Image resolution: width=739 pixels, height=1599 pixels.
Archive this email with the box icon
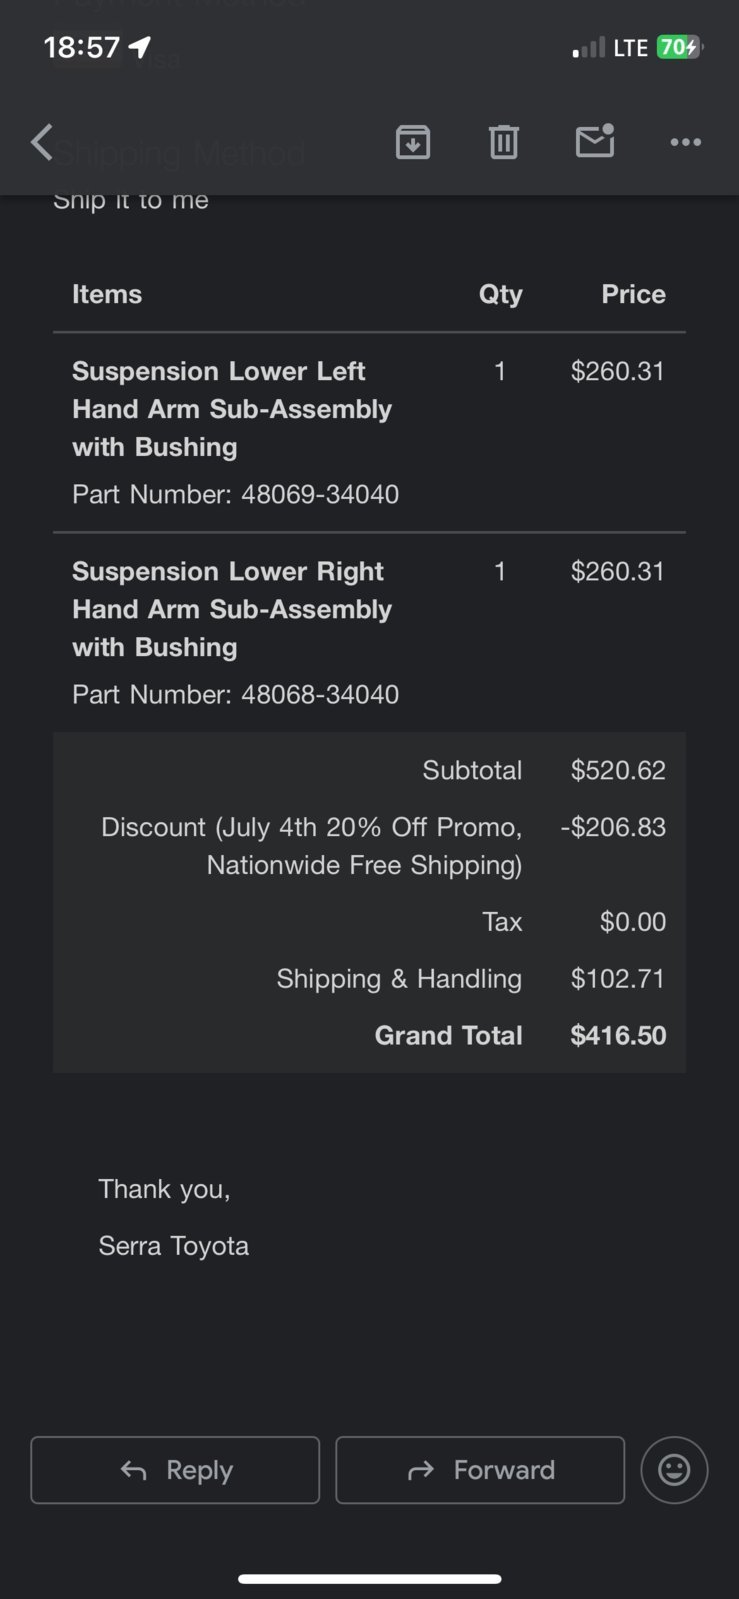pyautogui.click(x=413, y=142)
